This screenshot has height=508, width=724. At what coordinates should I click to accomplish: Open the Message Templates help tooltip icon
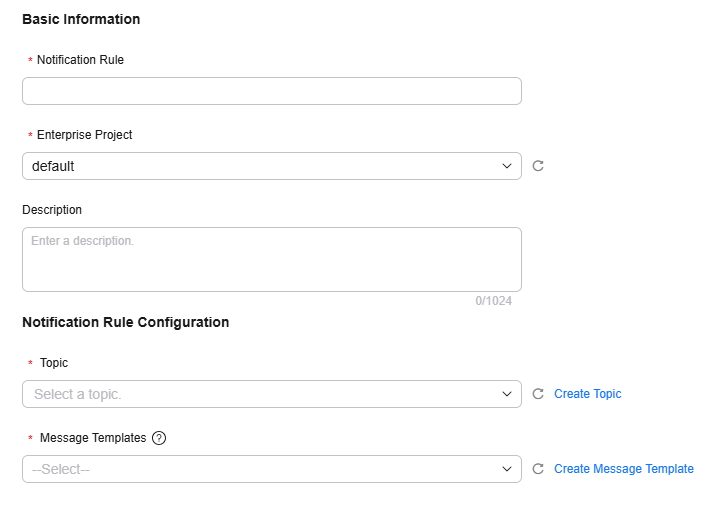[x=159, y=438]
